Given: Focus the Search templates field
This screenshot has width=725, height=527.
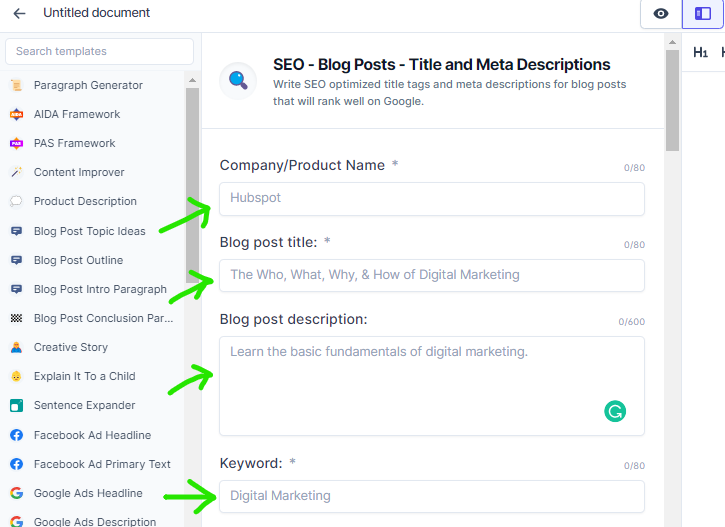Looking at the screenshot, I should [99, 51].
